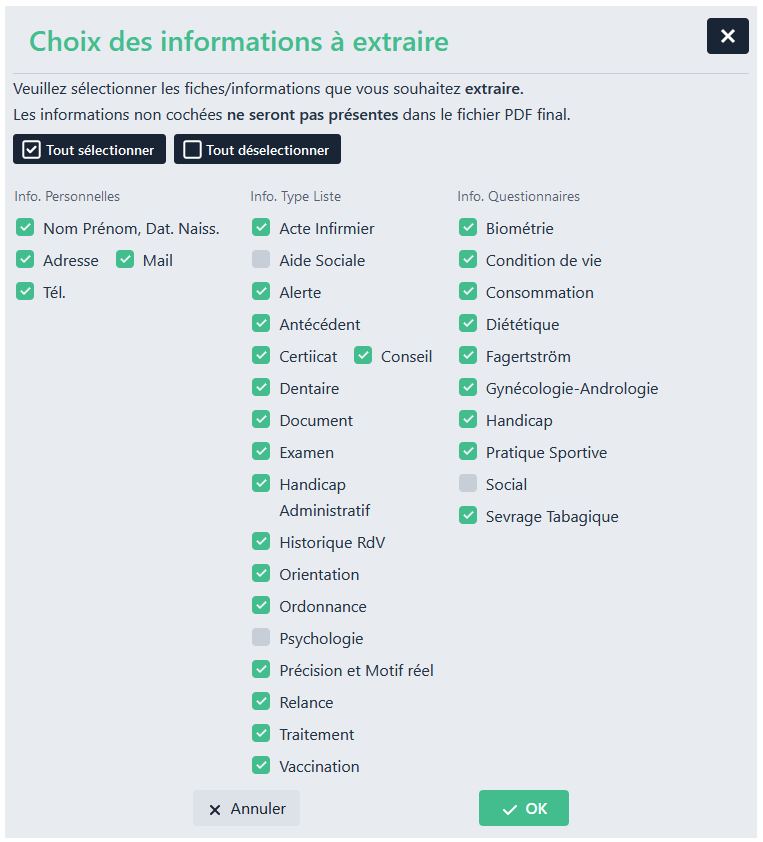Uncheck the Acte Infirmier checkbox

261,228
